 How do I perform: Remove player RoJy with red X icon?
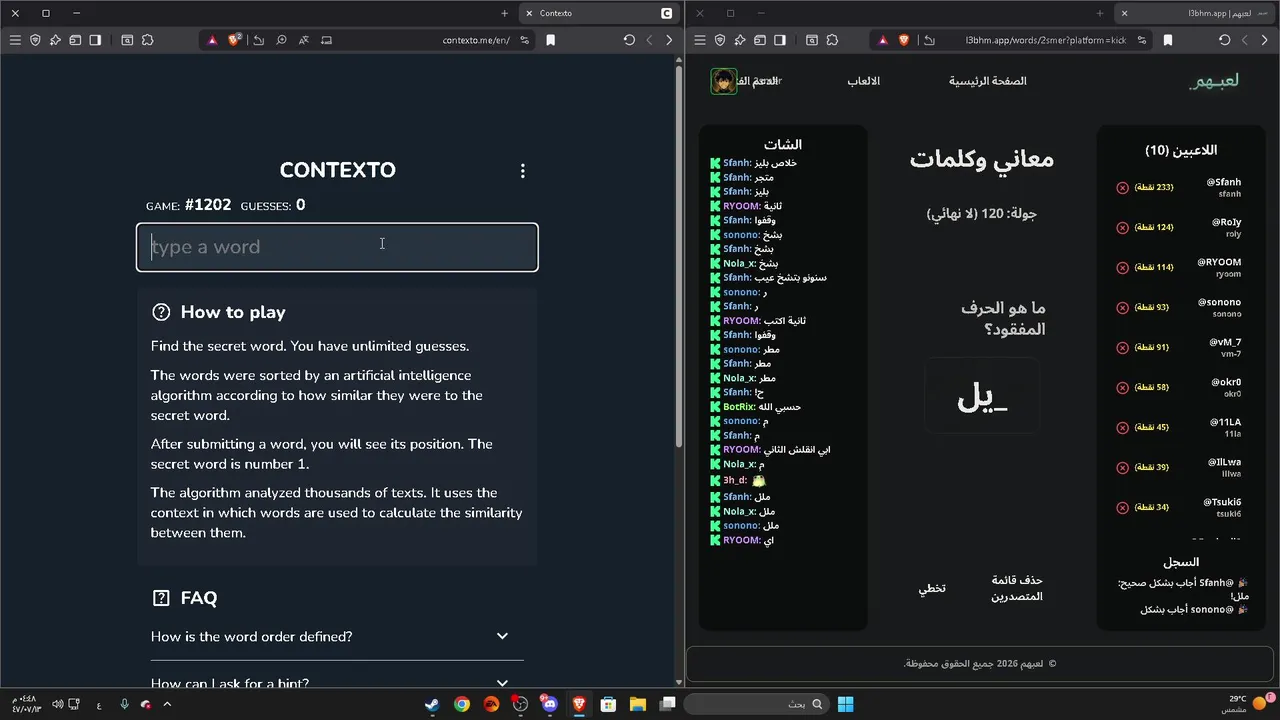[x=1122, y=228]
